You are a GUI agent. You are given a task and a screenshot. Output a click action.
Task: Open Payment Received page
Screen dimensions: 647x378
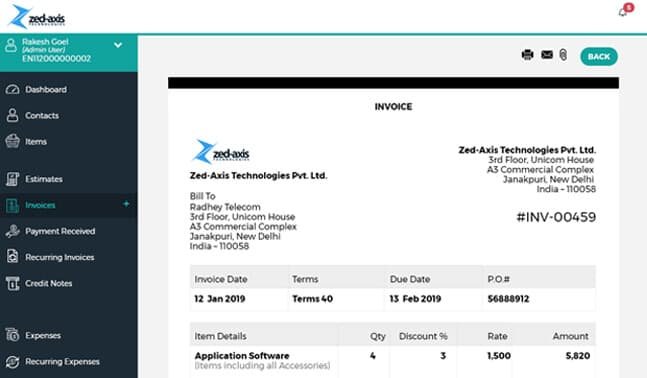click(x=60, y=231)
